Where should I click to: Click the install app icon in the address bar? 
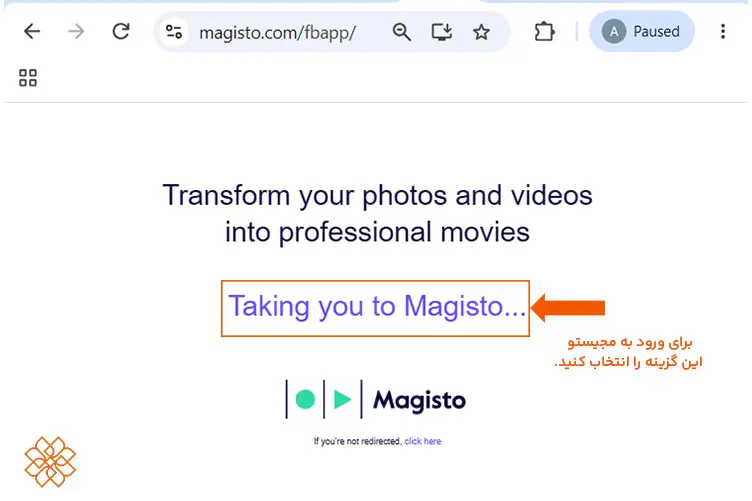click(x=441, y=32)
